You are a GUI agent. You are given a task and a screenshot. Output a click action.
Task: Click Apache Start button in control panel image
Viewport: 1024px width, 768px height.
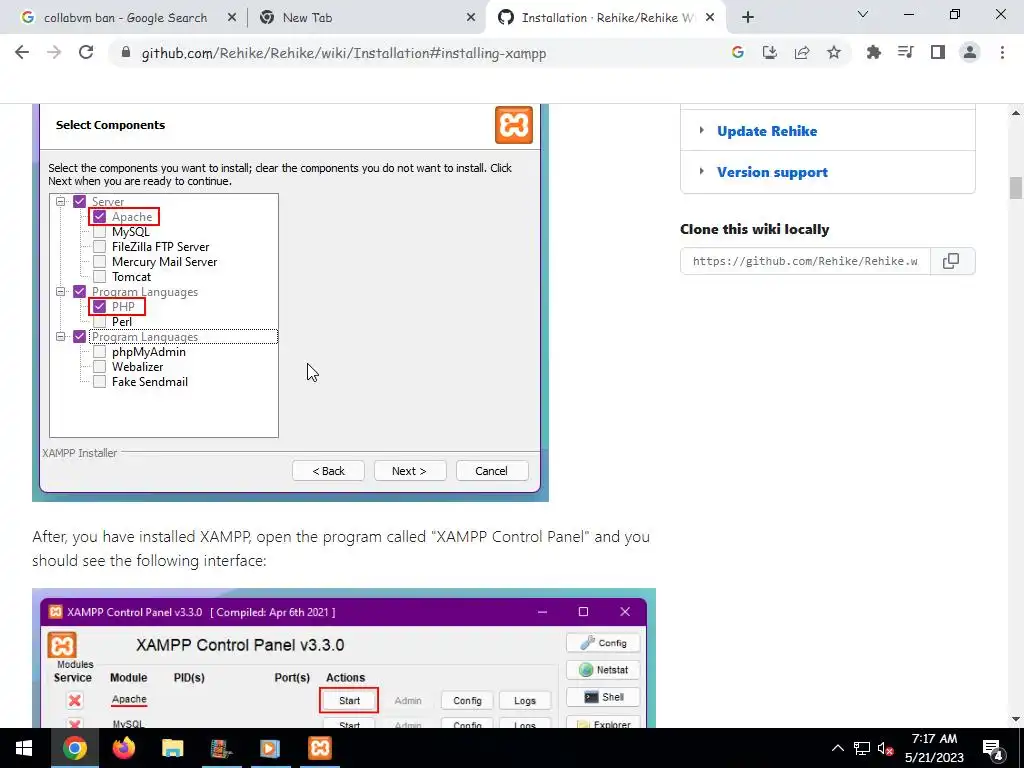click(x=349, y=701)
